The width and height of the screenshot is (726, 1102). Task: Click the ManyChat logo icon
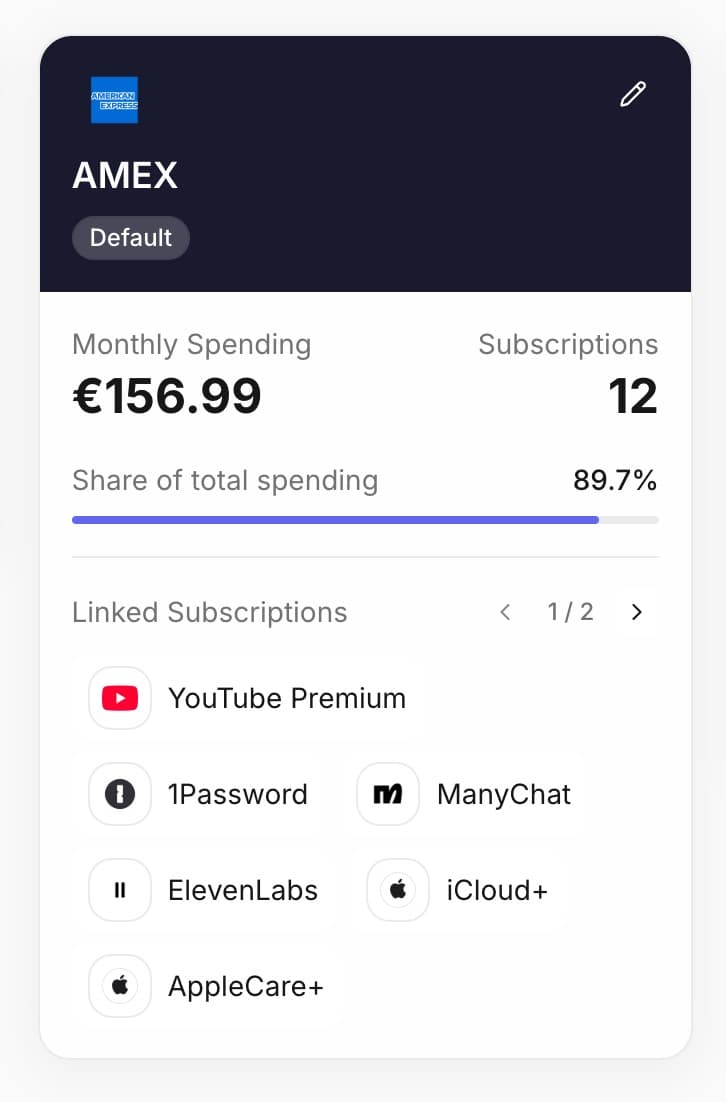pyautogui.click(x=388, y=794)
